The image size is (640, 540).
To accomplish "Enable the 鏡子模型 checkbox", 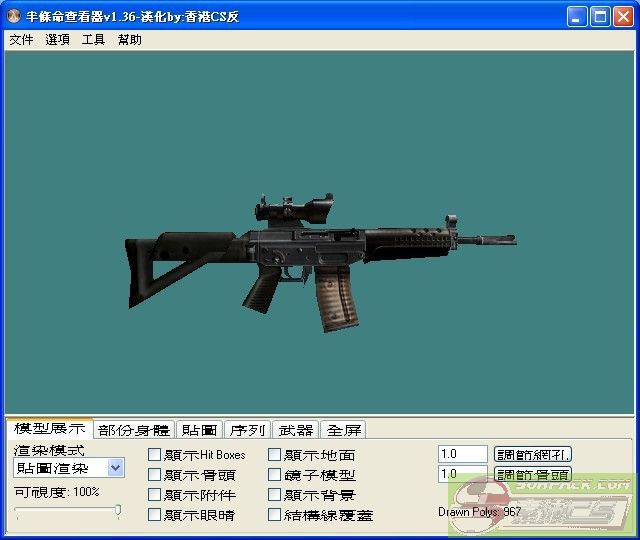I will tap(275, 475).
